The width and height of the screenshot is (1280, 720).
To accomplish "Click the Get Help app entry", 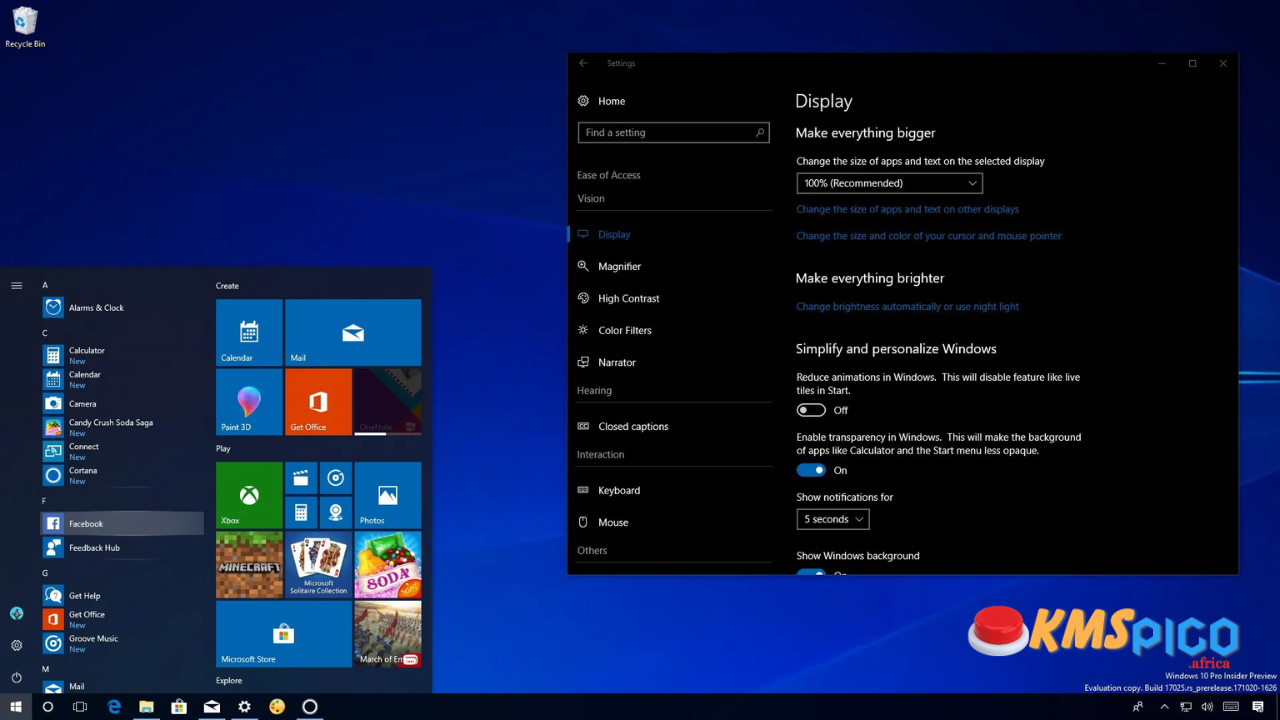I will point(122,595).
